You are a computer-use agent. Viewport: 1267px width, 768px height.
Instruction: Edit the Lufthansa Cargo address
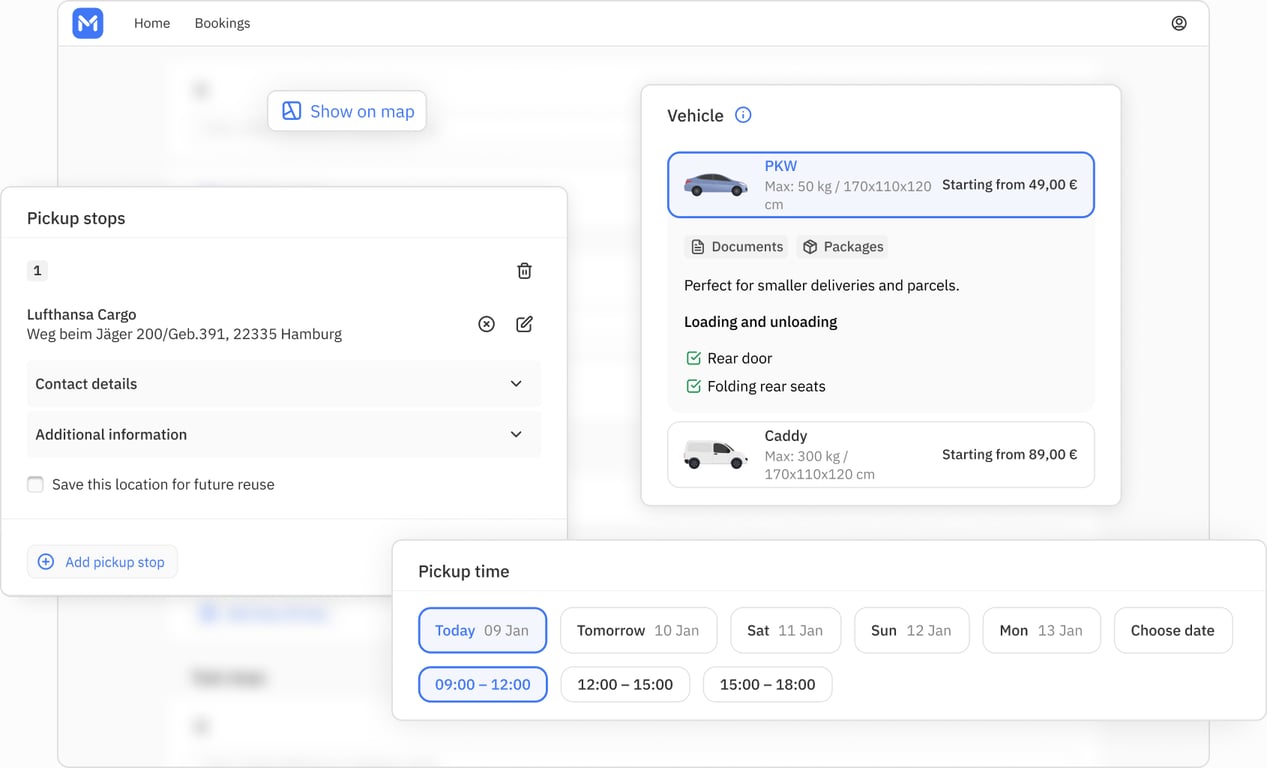pyautogui.click(x=524, y=324)
